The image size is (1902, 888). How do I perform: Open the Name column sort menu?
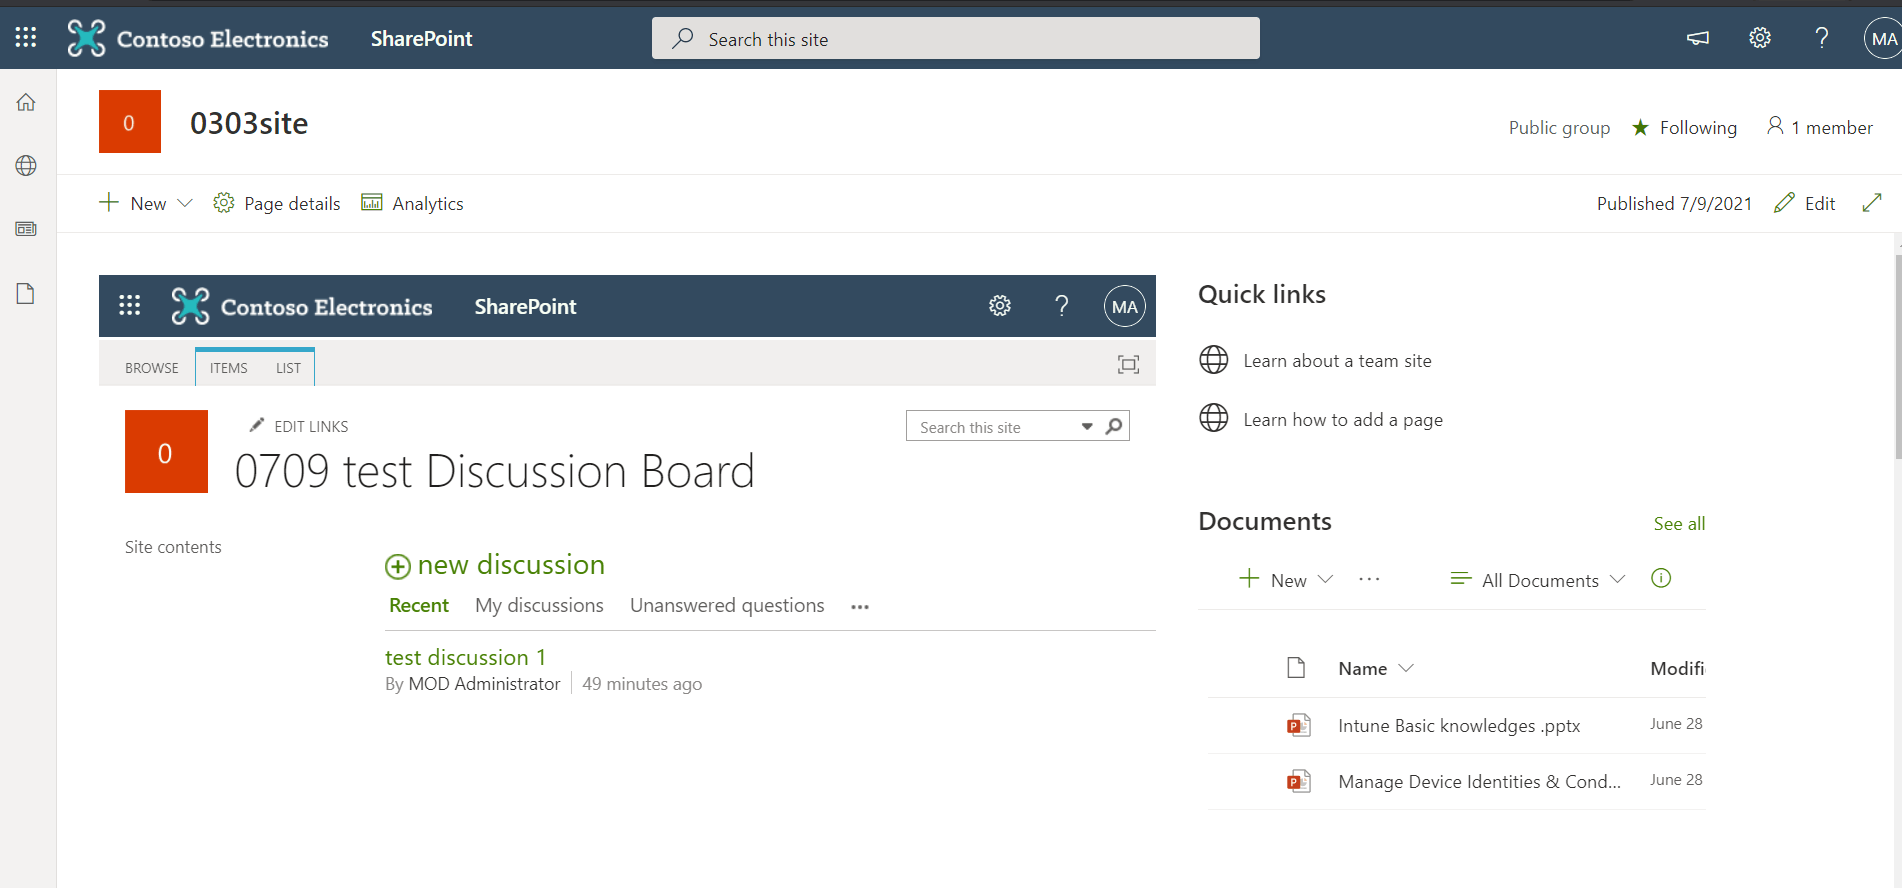pos(1376,668)
